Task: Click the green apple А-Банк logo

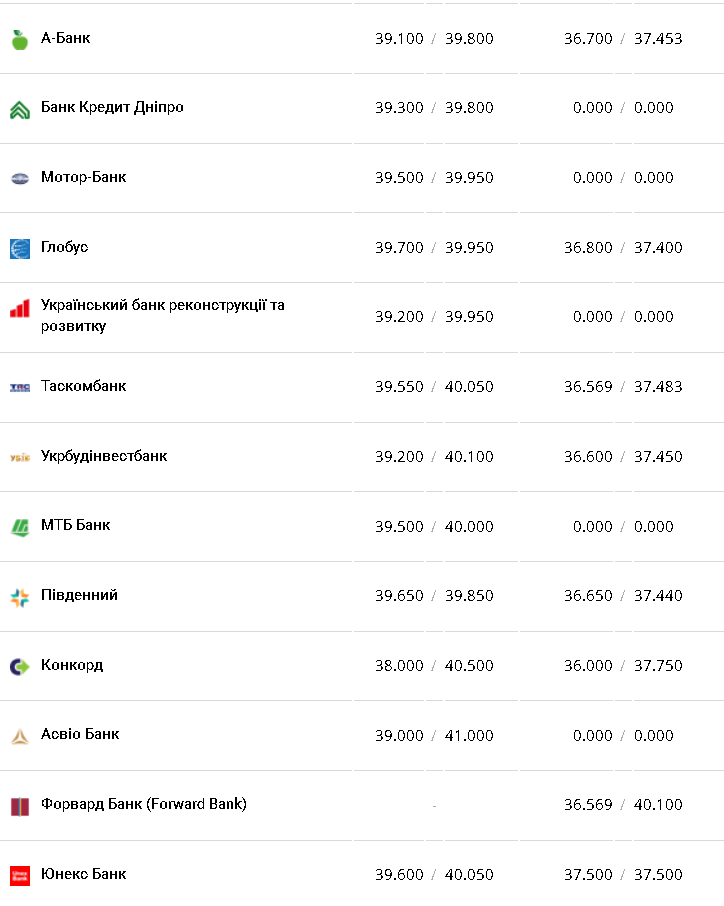Action: coord(20,39)
